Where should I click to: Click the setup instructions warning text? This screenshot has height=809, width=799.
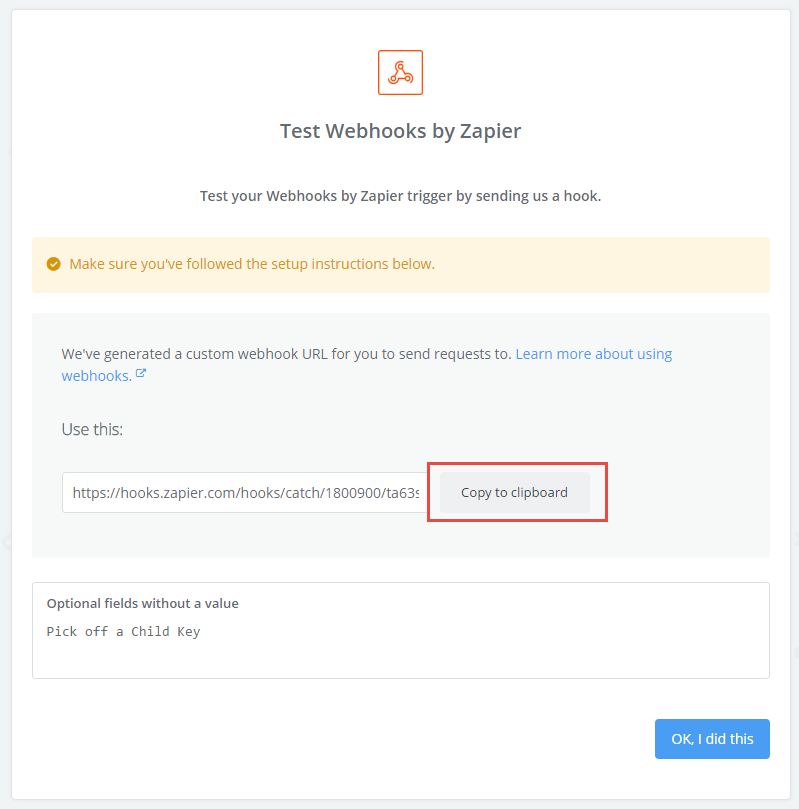click(252, 264)
